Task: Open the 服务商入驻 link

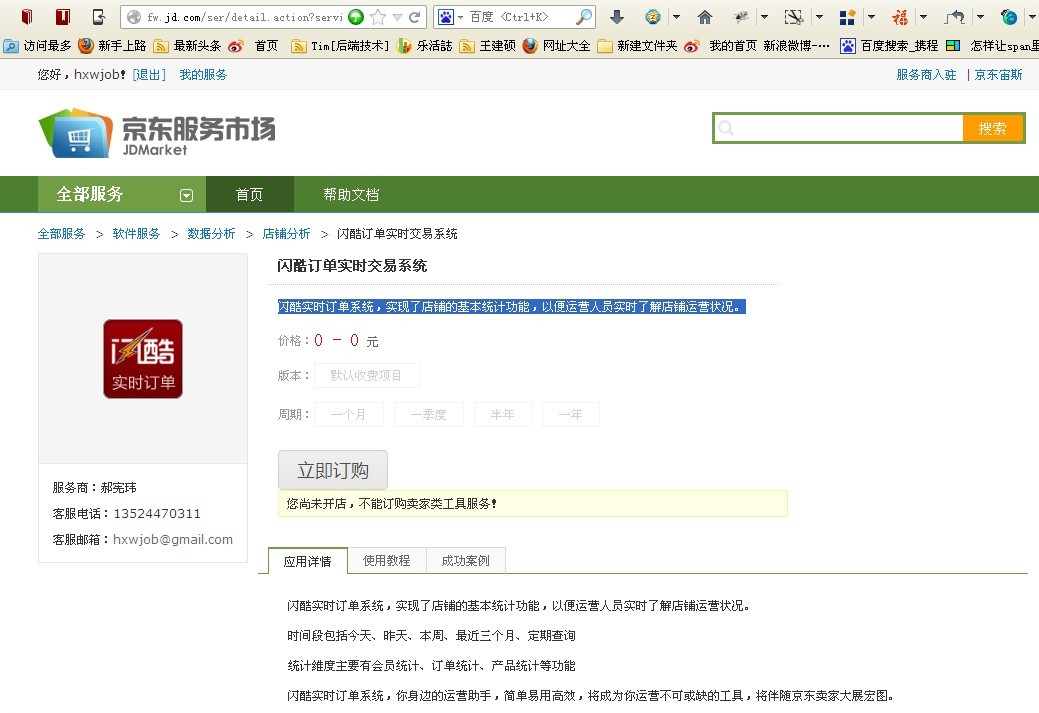Action: click(926, 74)
